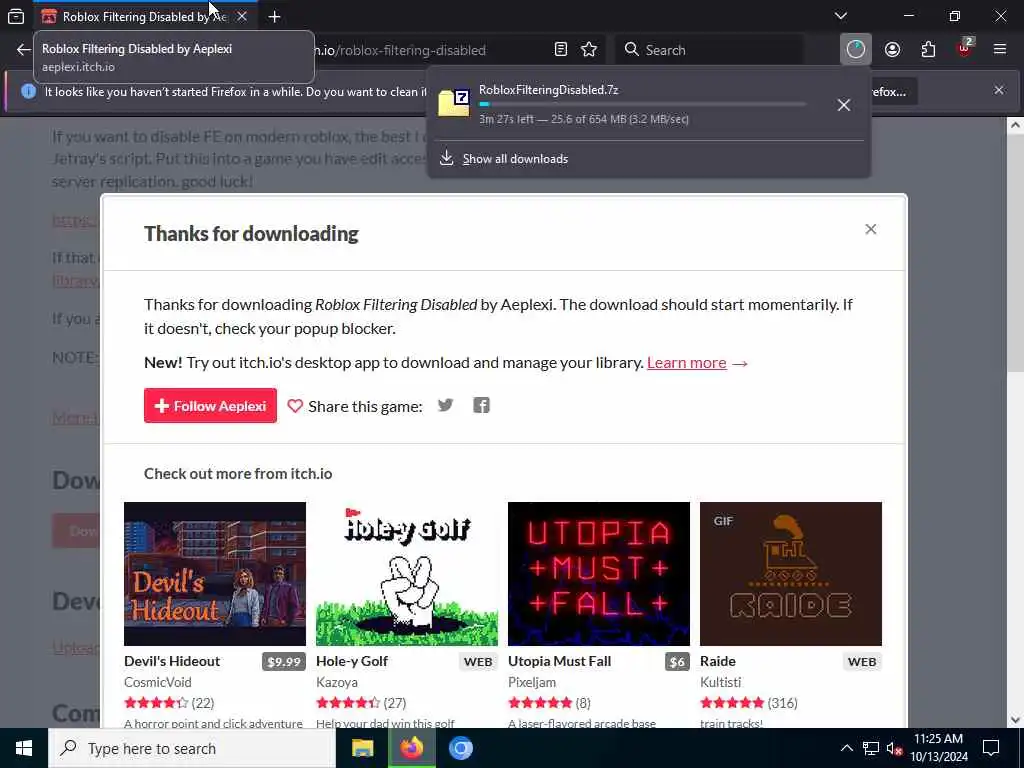
Task: Show all downloads
Action: (515, 159)
